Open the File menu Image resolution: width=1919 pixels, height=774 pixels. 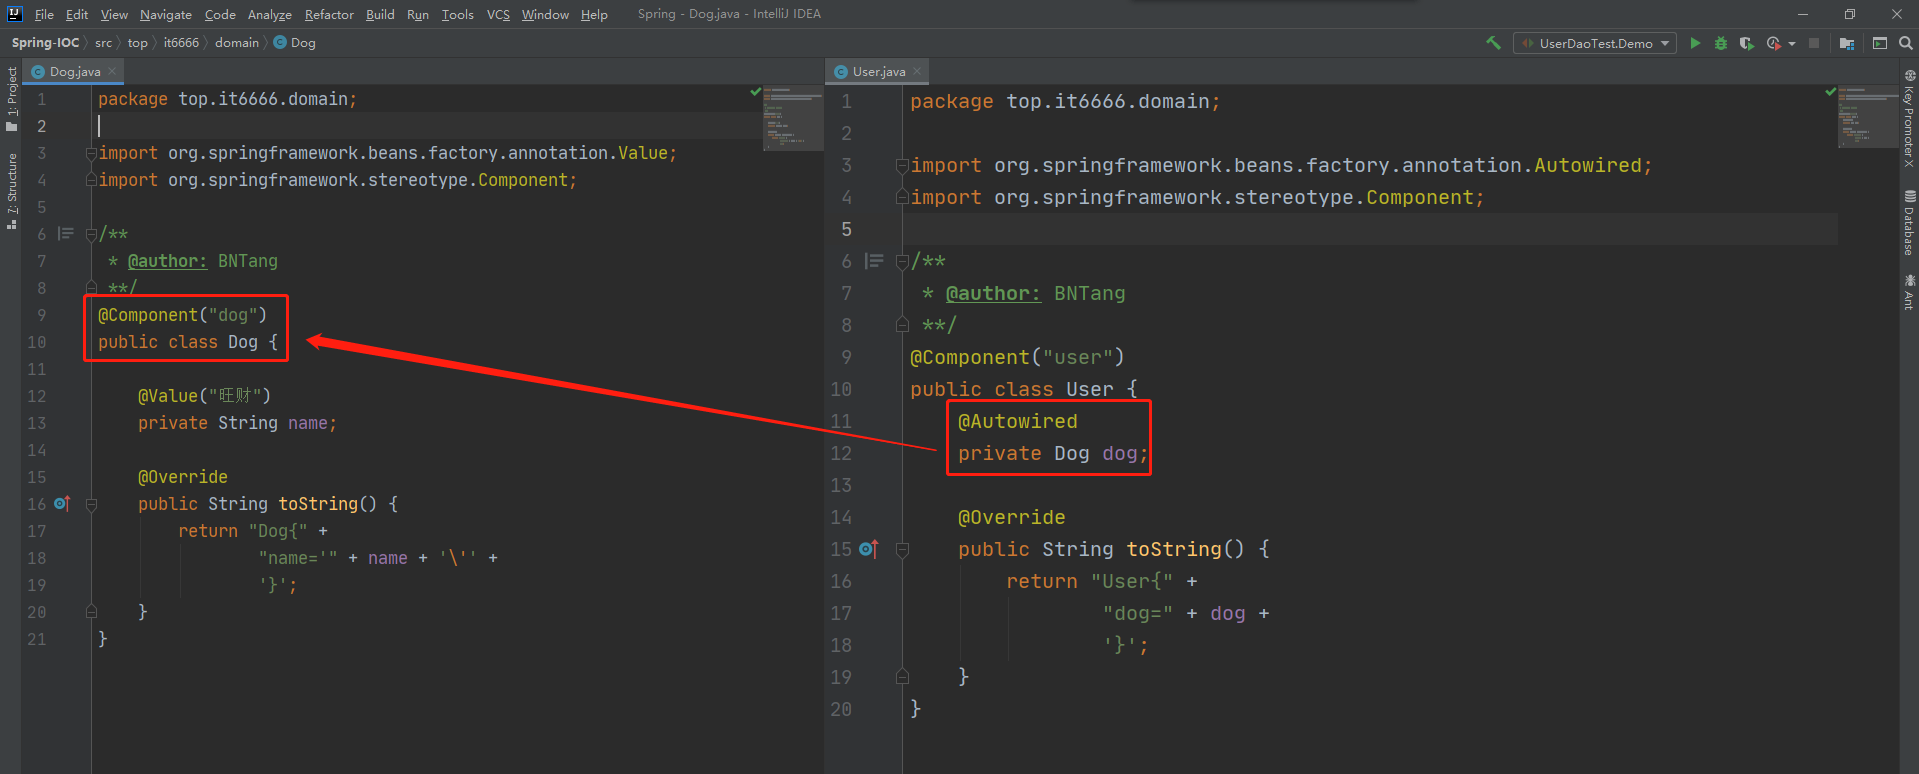click(x=44, y=14)
